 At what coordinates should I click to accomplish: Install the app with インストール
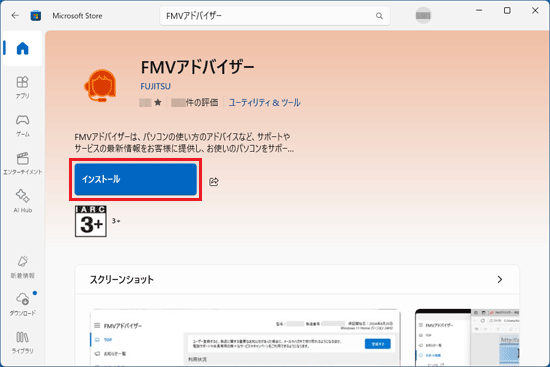(135, 179)
